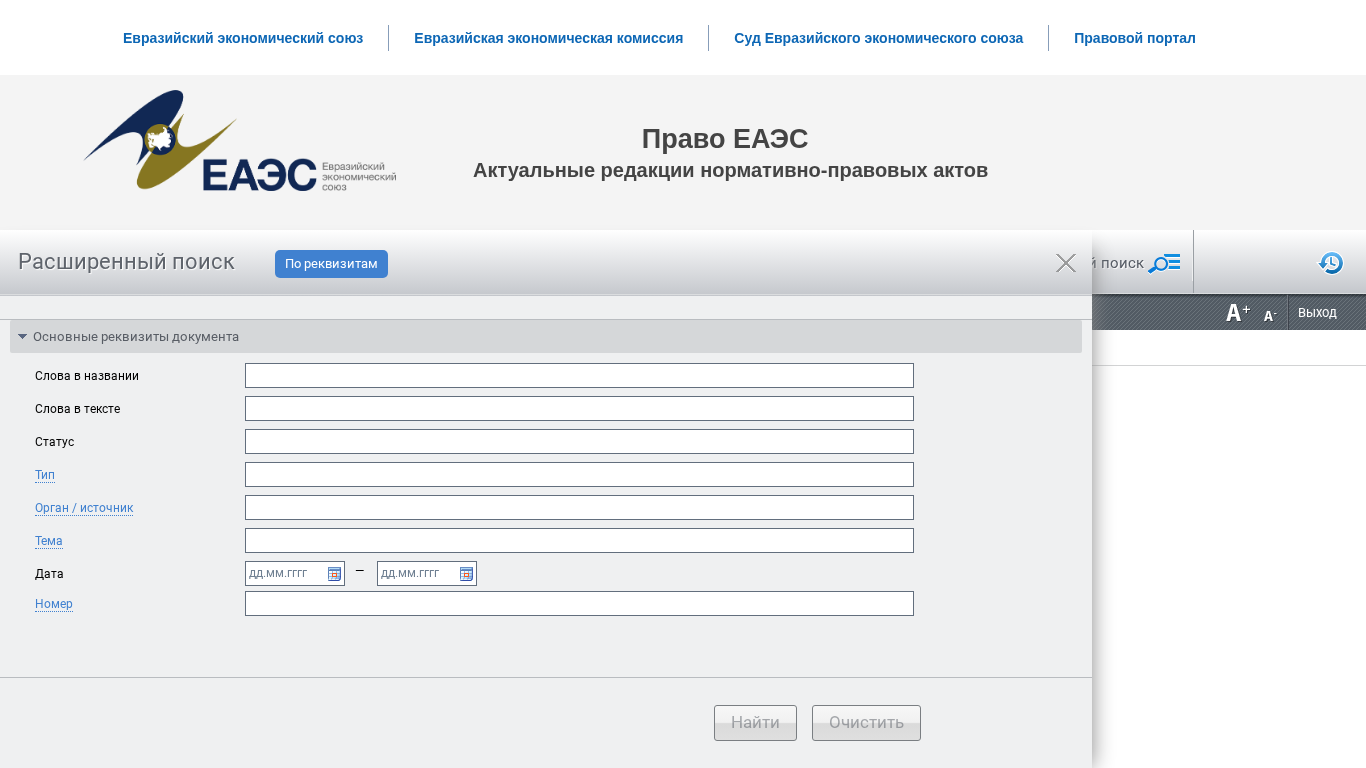Open the Тема selection list
This screenshot has width=1366, height=768.
pos(49,541)
